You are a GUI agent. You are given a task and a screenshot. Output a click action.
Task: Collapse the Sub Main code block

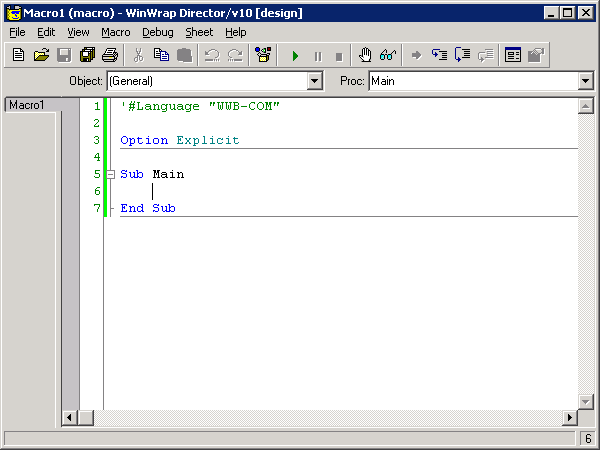[110, 175]
